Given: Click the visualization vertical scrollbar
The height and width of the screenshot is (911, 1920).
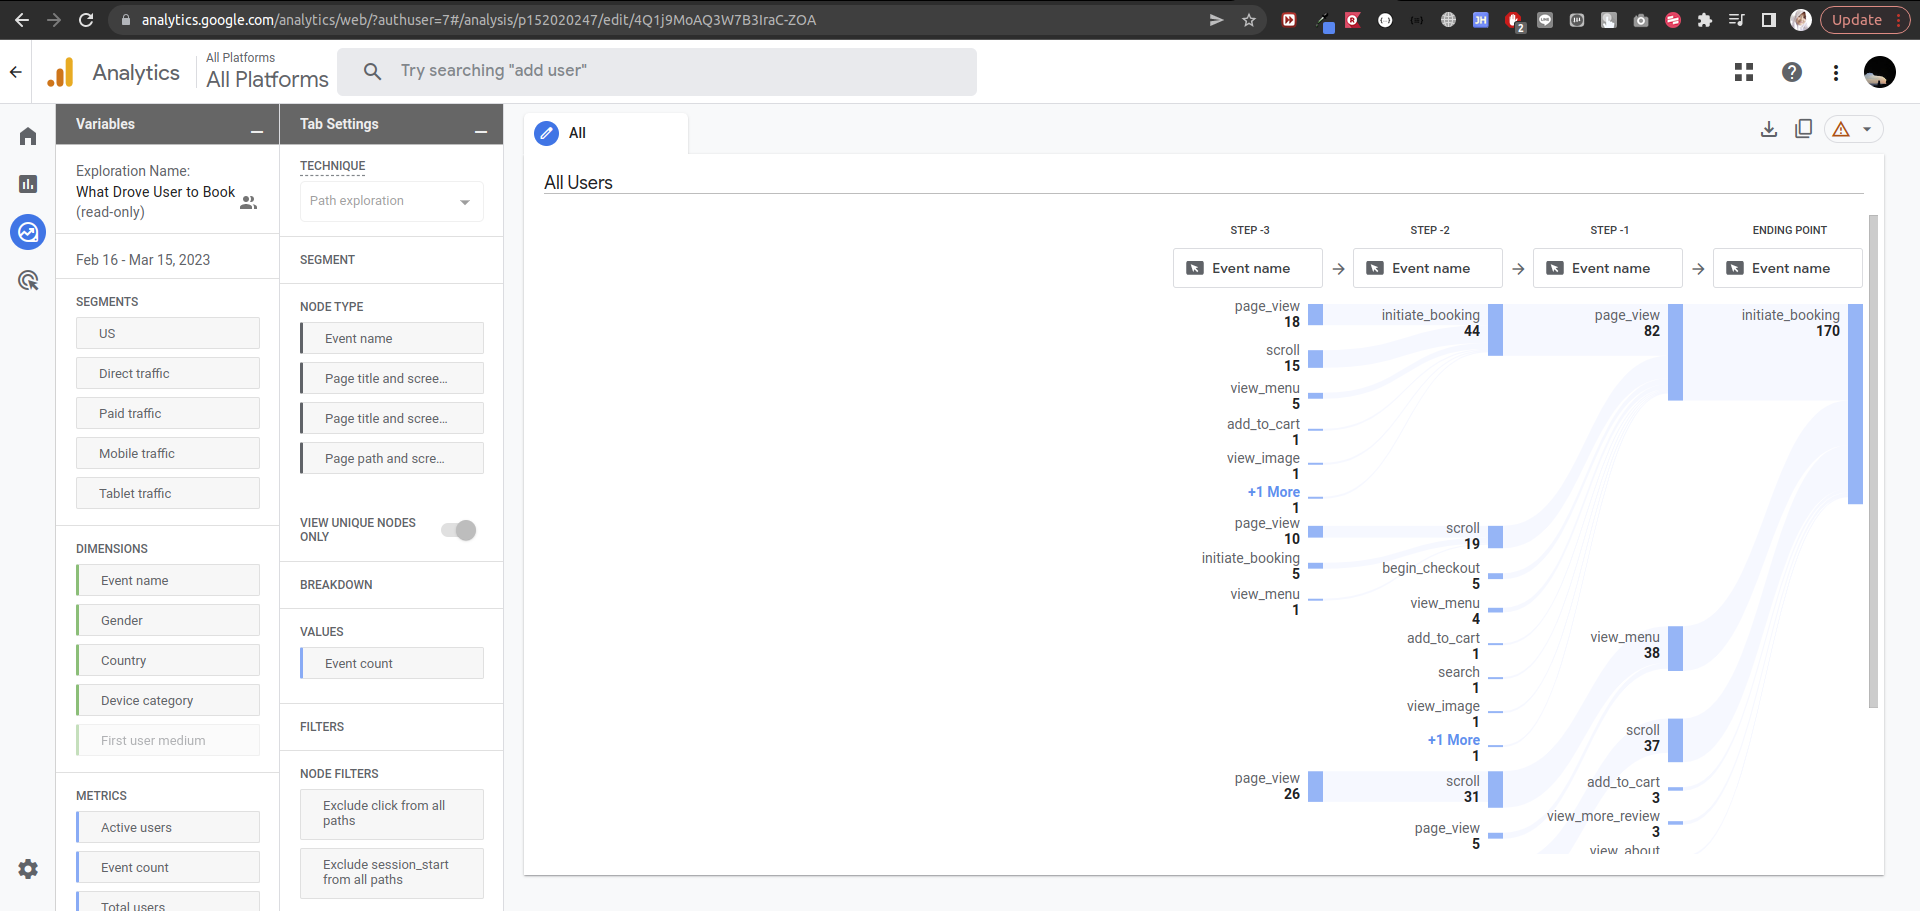Looking at the screenshot, I should pos(1873,460).
